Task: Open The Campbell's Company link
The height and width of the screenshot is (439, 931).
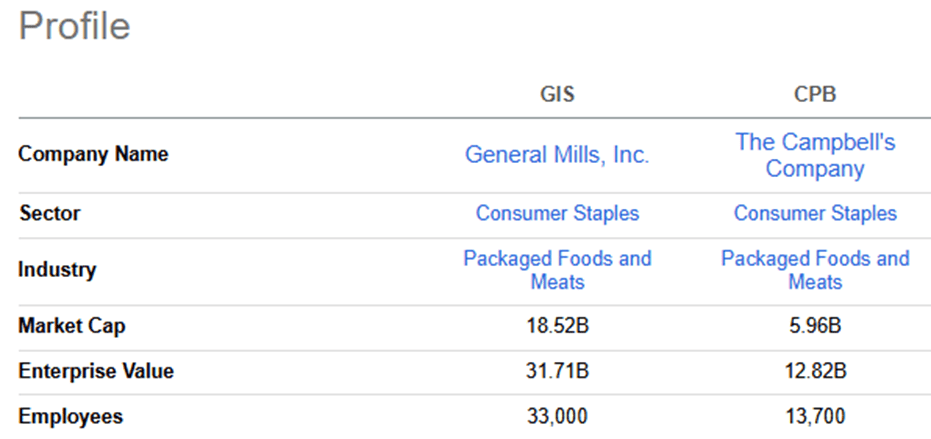Action: pyautogui.click(x=815, y=155)
